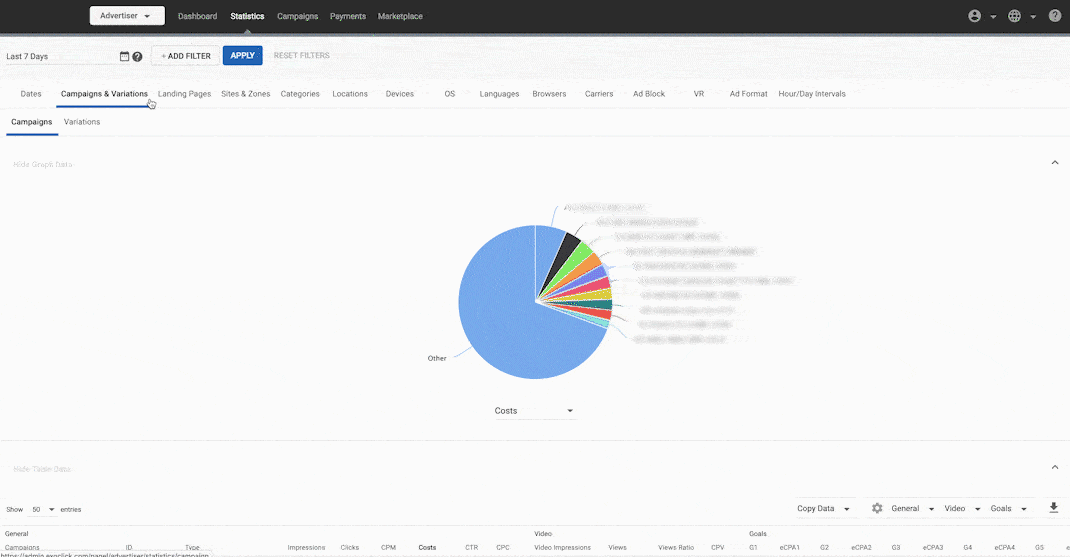Click the top-right help question mark icon
The width and height of the screenshot is (1070, 557).
pyautogui.click(x=1054, y=16)
